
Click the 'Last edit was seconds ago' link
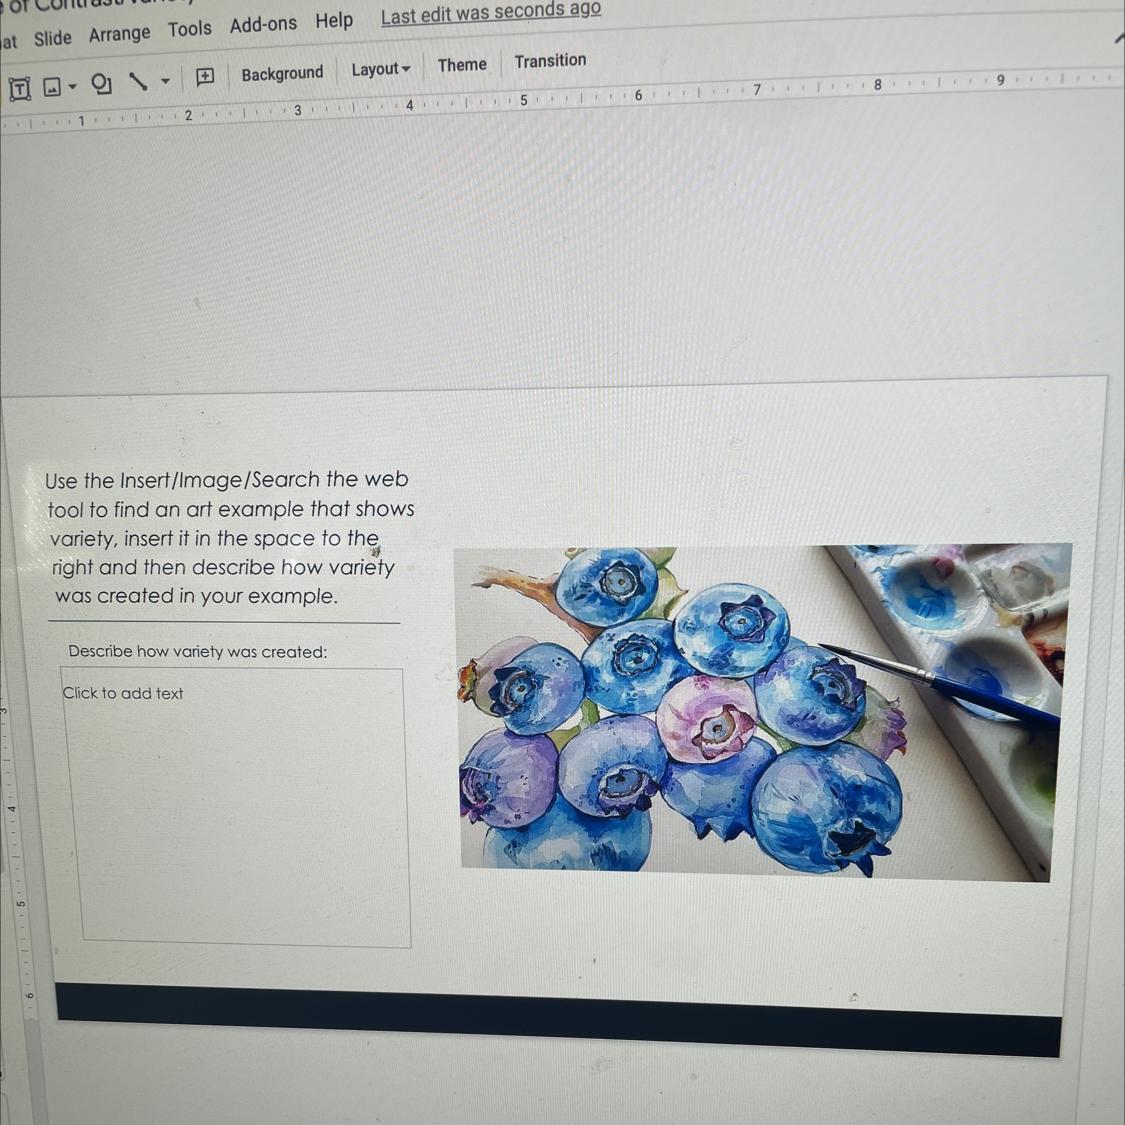click(491, 11)
